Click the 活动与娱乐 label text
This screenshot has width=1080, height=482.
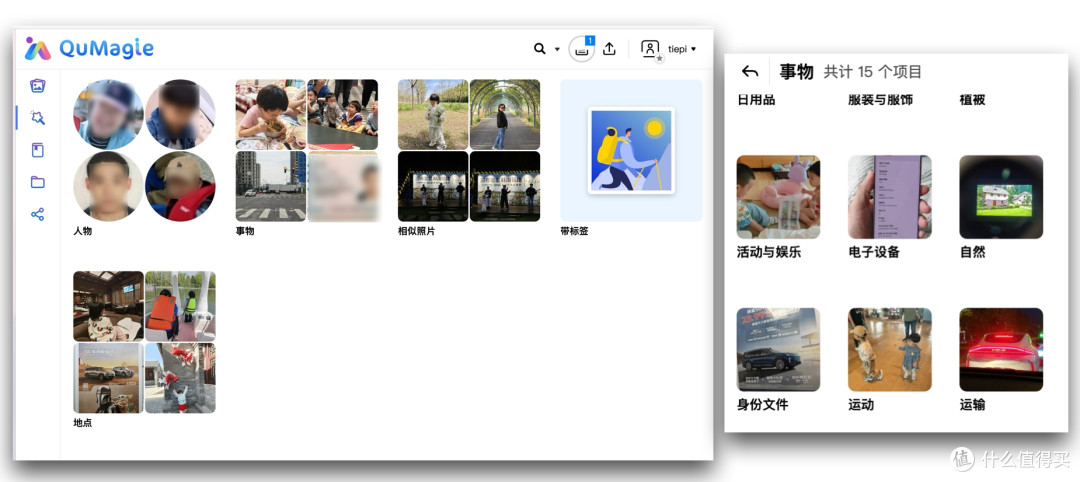pos(769,252)
